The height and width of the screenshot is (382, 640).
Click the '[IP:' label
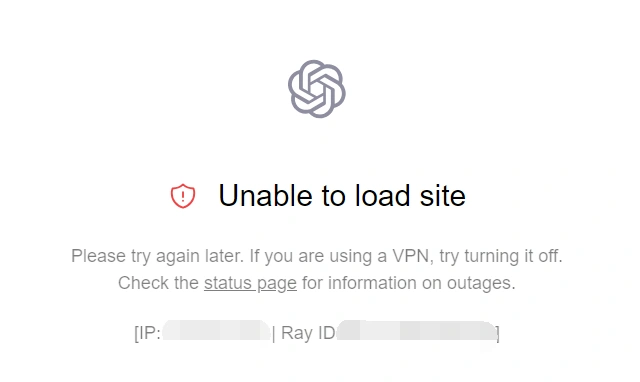(x=147, y=333)
